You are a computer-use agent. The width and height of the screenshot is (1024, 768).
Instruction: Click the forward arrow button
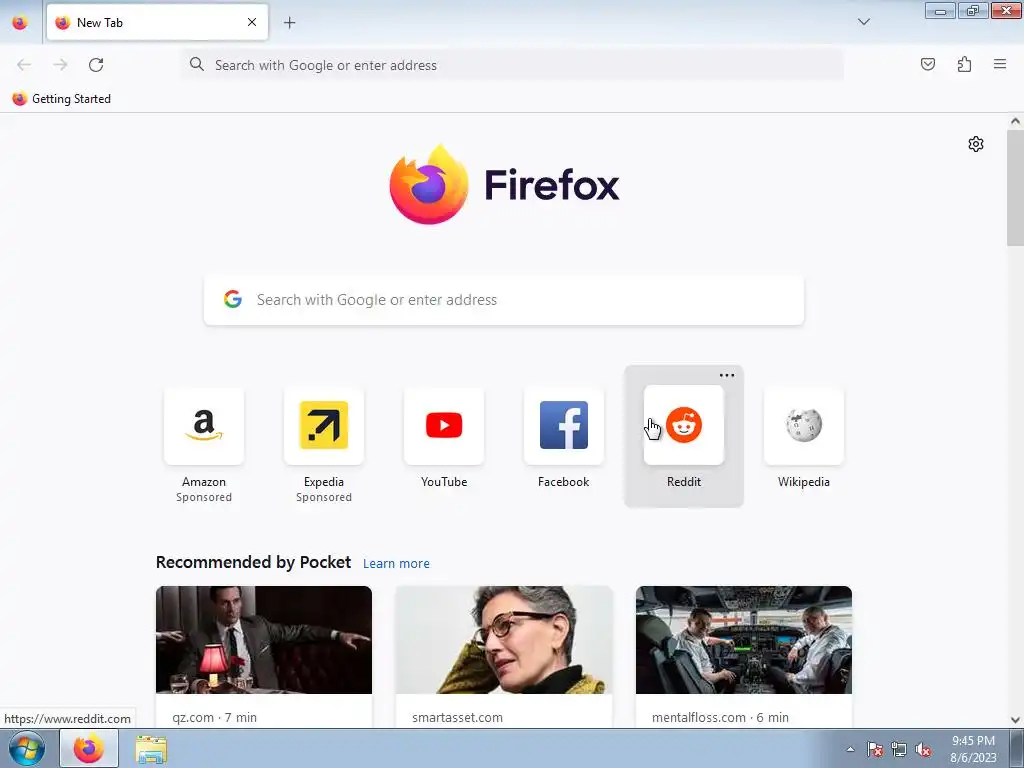click(x=60, y=65)
